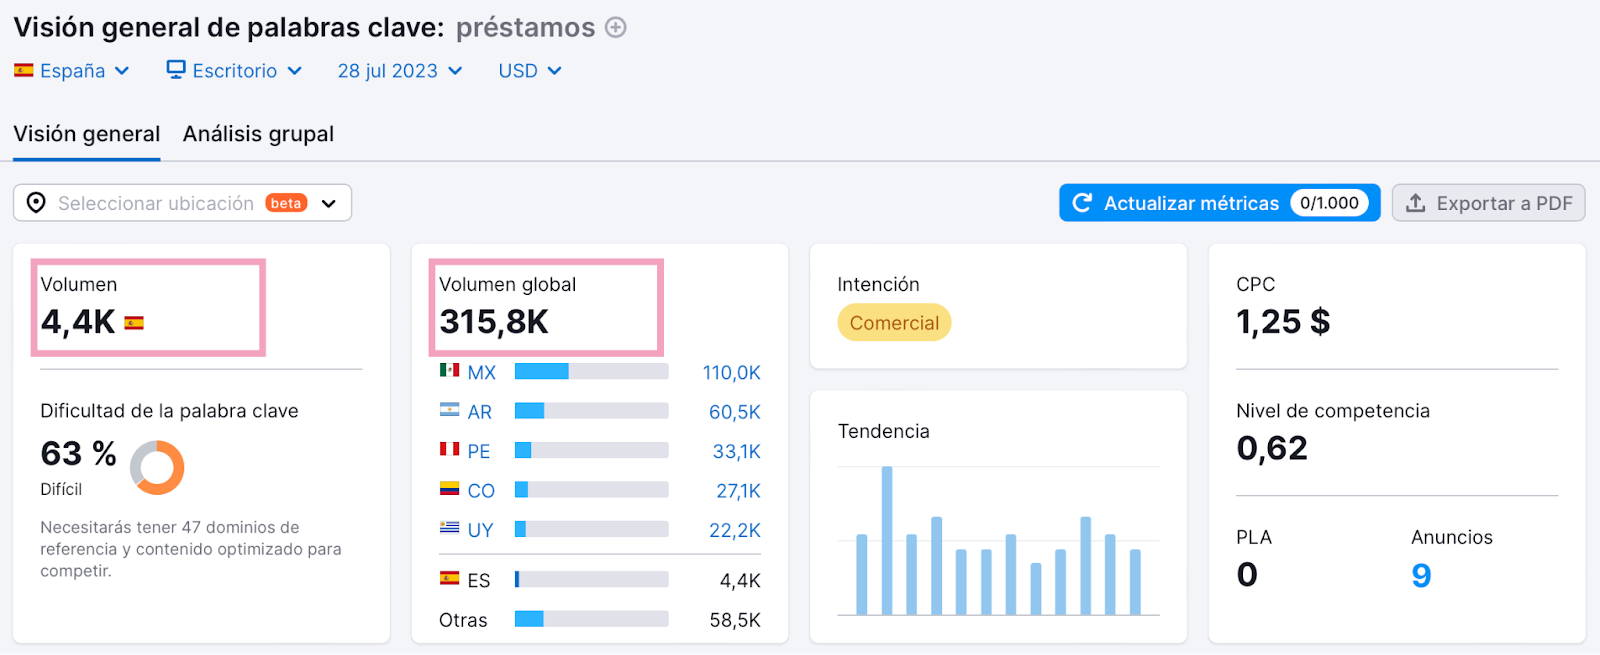Click the 4,4K volume value in ES row

[740, 580]
